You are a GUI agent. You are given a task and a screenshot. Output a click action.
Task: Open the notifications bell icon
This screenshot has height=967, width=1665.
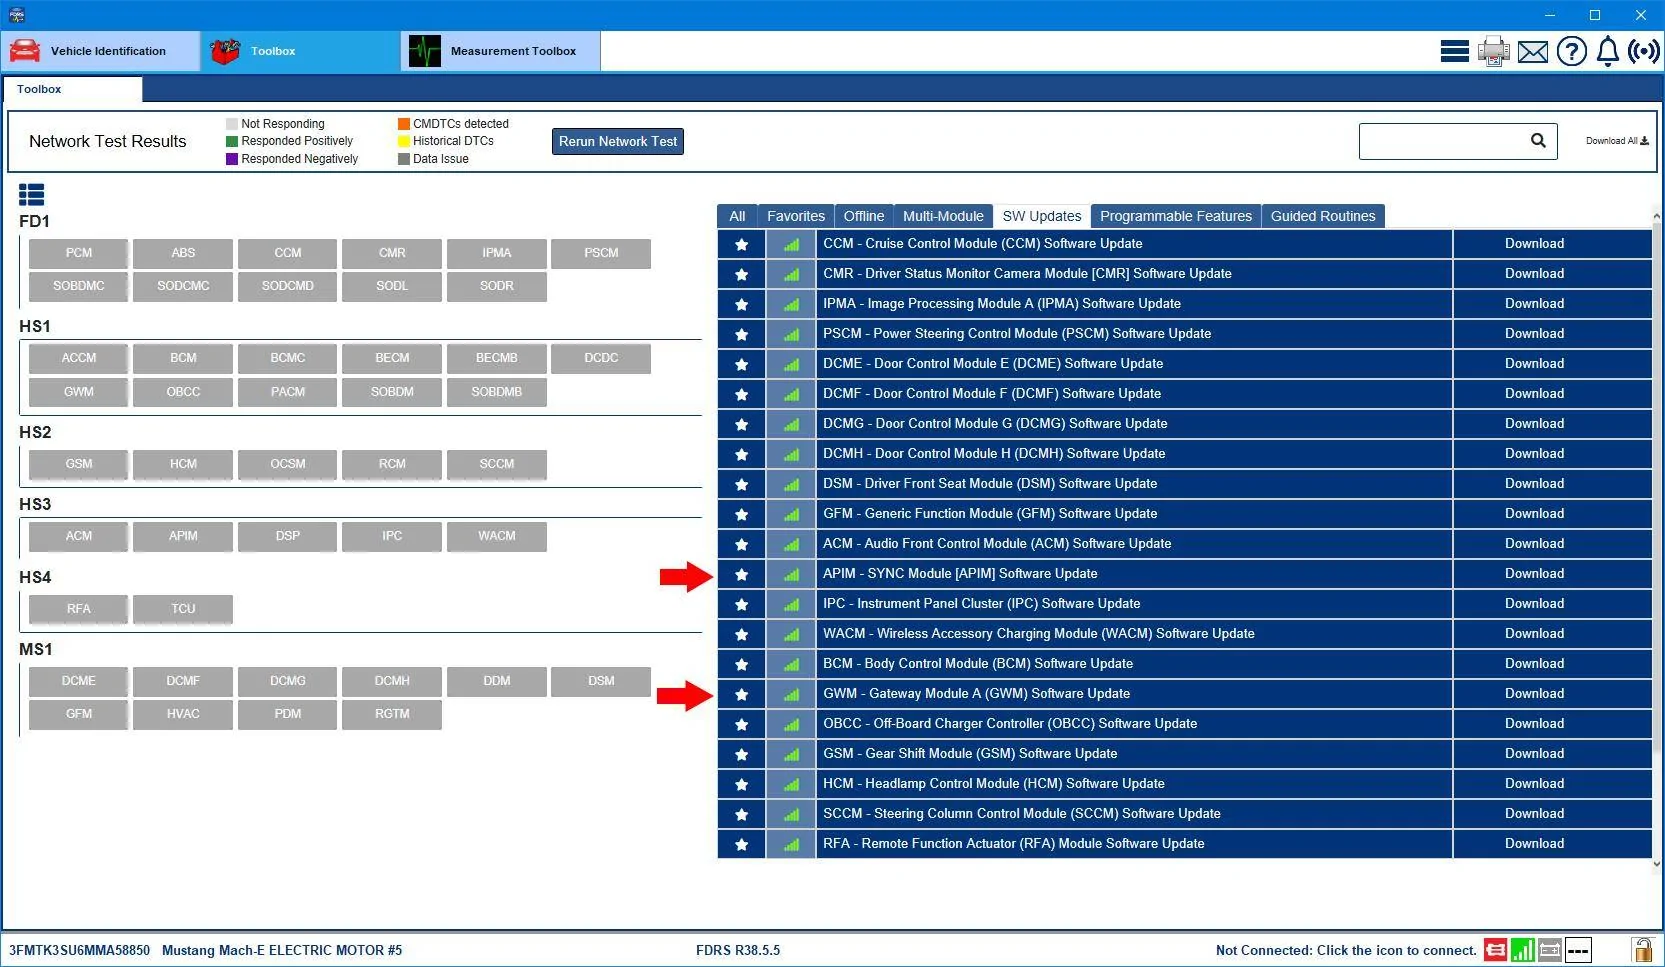[x=1607, y=51]
